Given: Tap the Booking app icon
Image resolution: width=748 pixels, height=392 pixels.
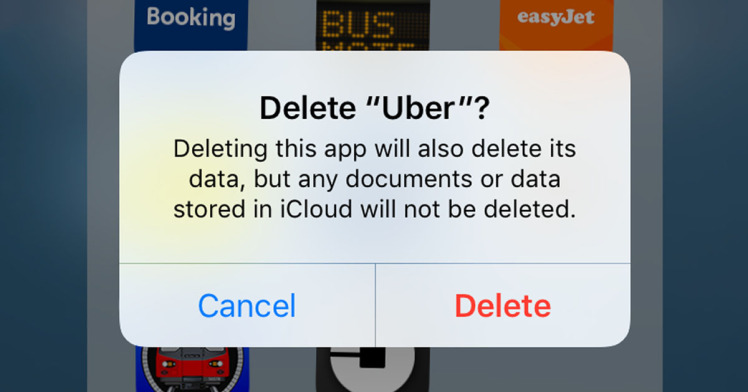Looking at the screenshot, I should click(x=191, y=25).
